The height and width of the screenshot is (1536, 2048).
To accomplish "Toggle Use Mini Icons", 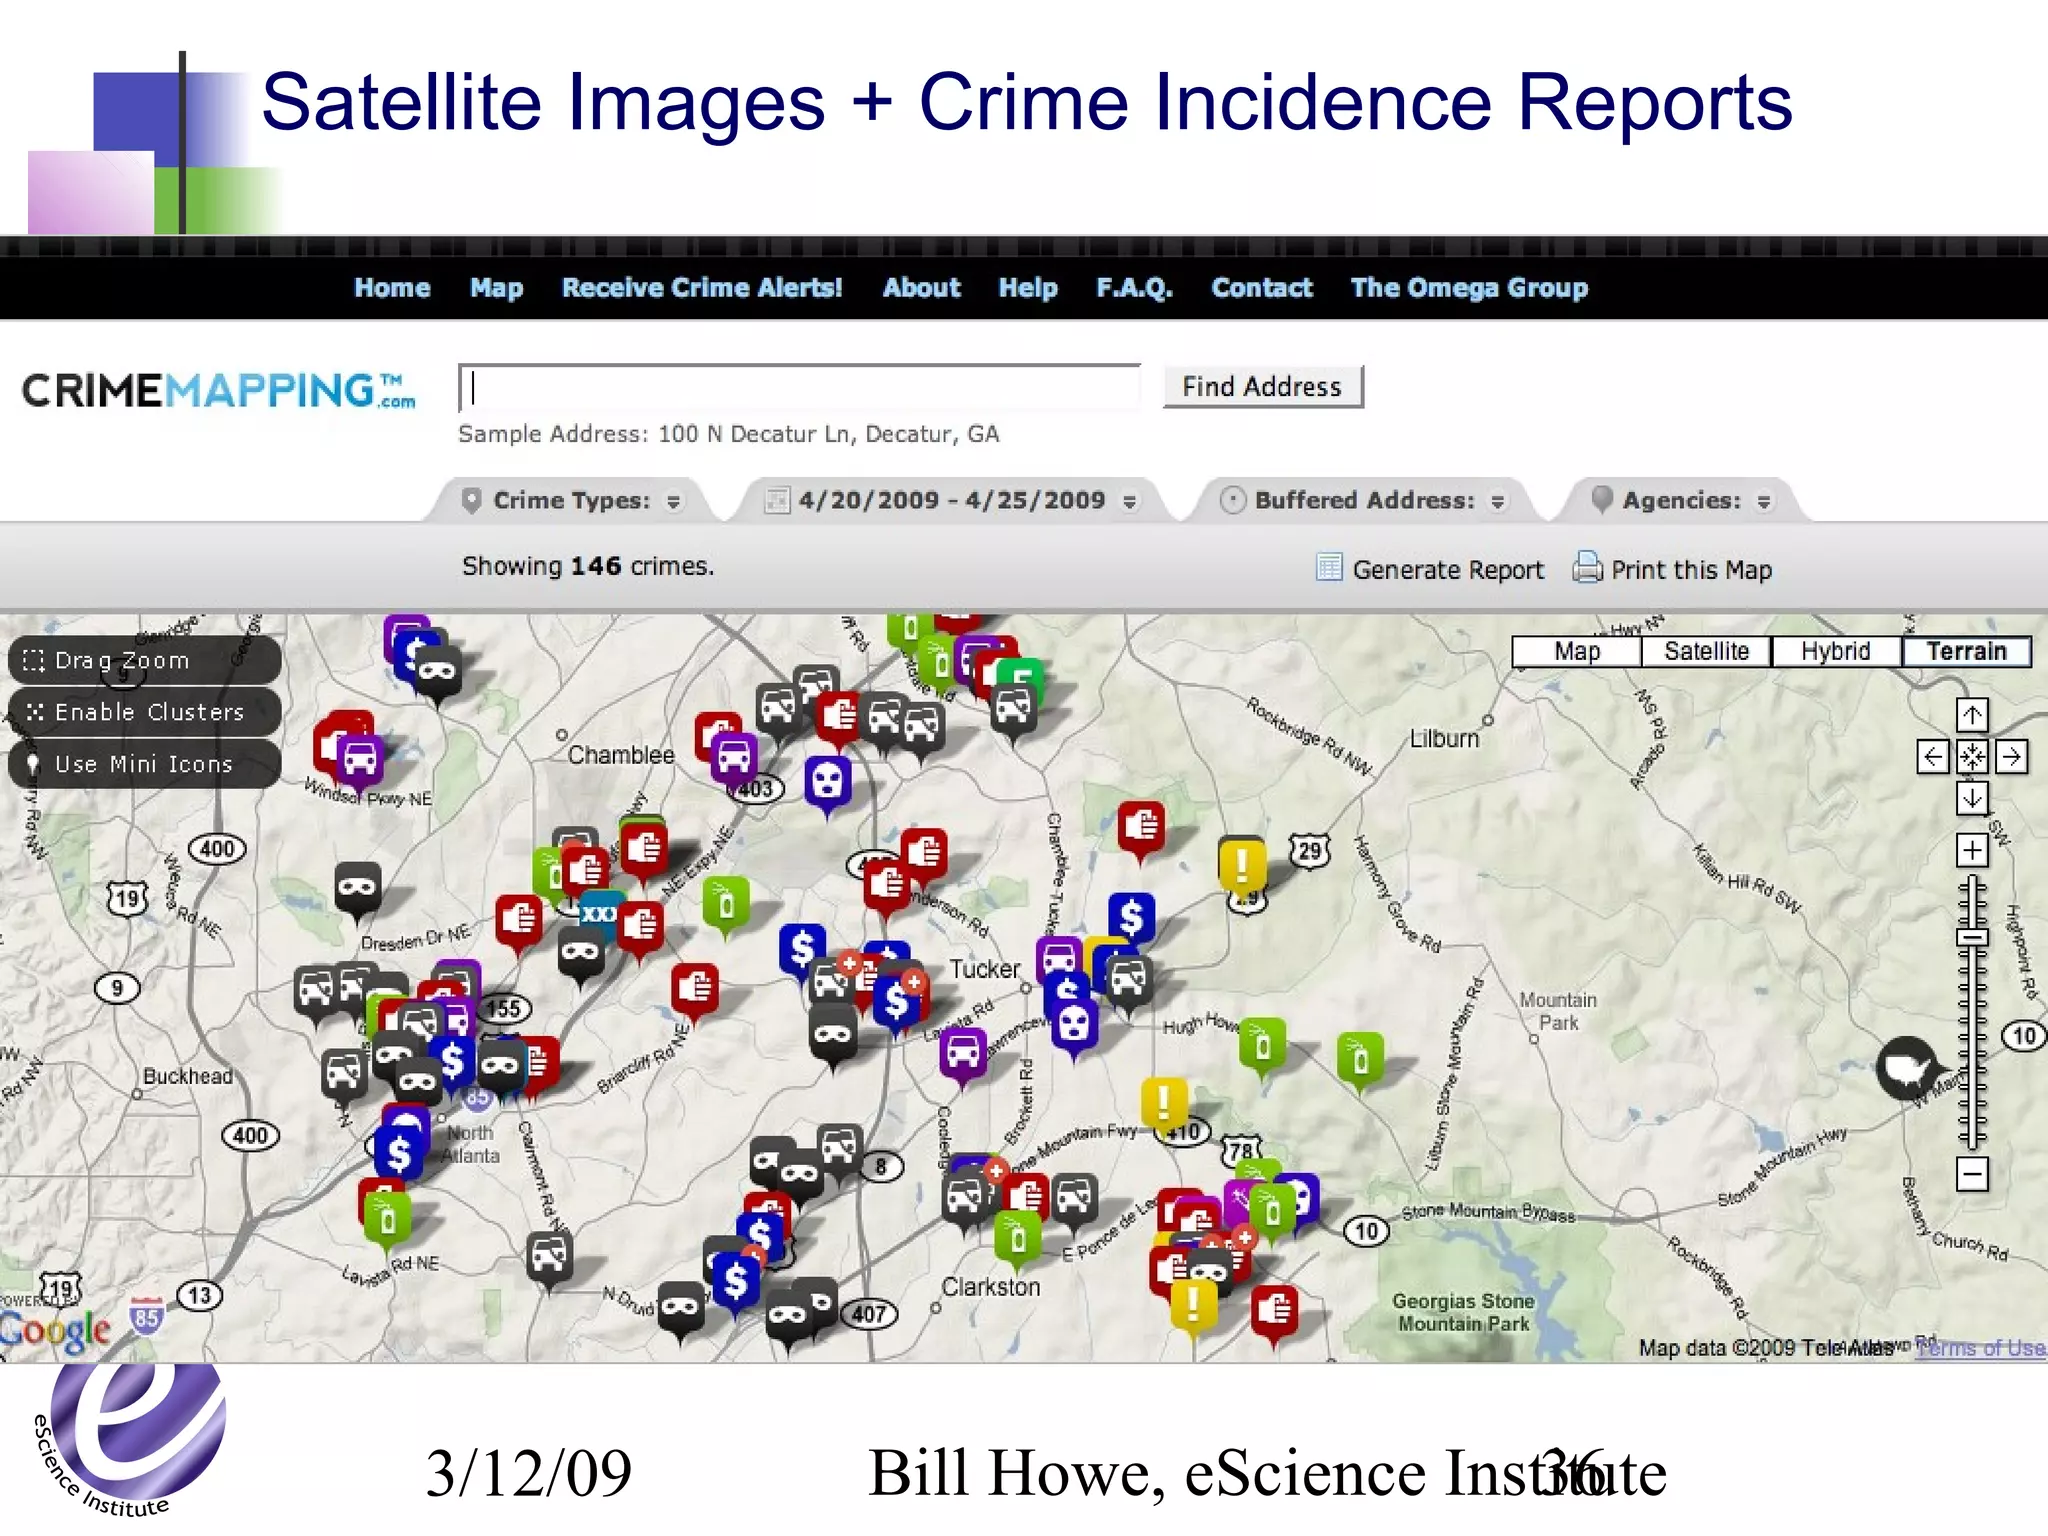I will (145, 764).
